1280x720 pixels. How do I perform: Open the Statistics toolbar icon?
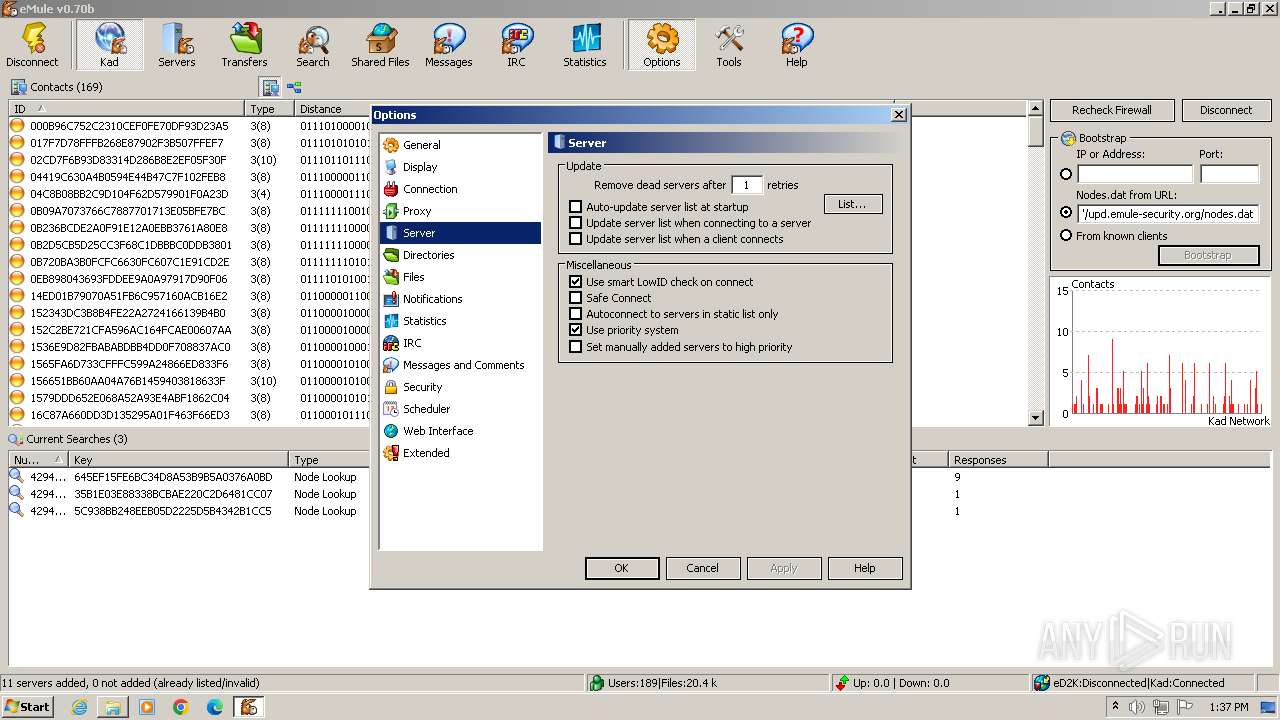585,45
